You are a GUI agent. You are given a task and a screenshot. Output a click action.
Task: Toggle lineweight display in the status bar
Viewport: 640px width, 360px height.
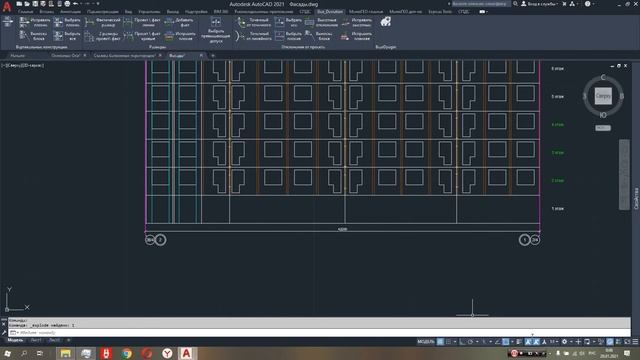(x=519, y=342)
